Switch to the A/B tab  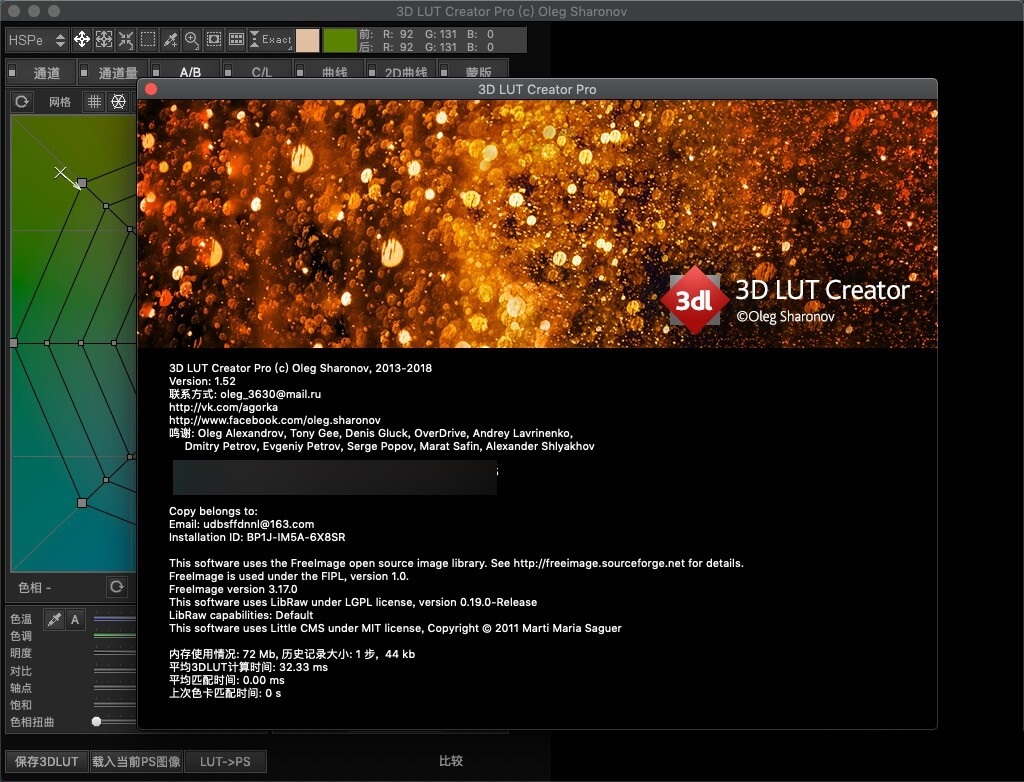190,73
